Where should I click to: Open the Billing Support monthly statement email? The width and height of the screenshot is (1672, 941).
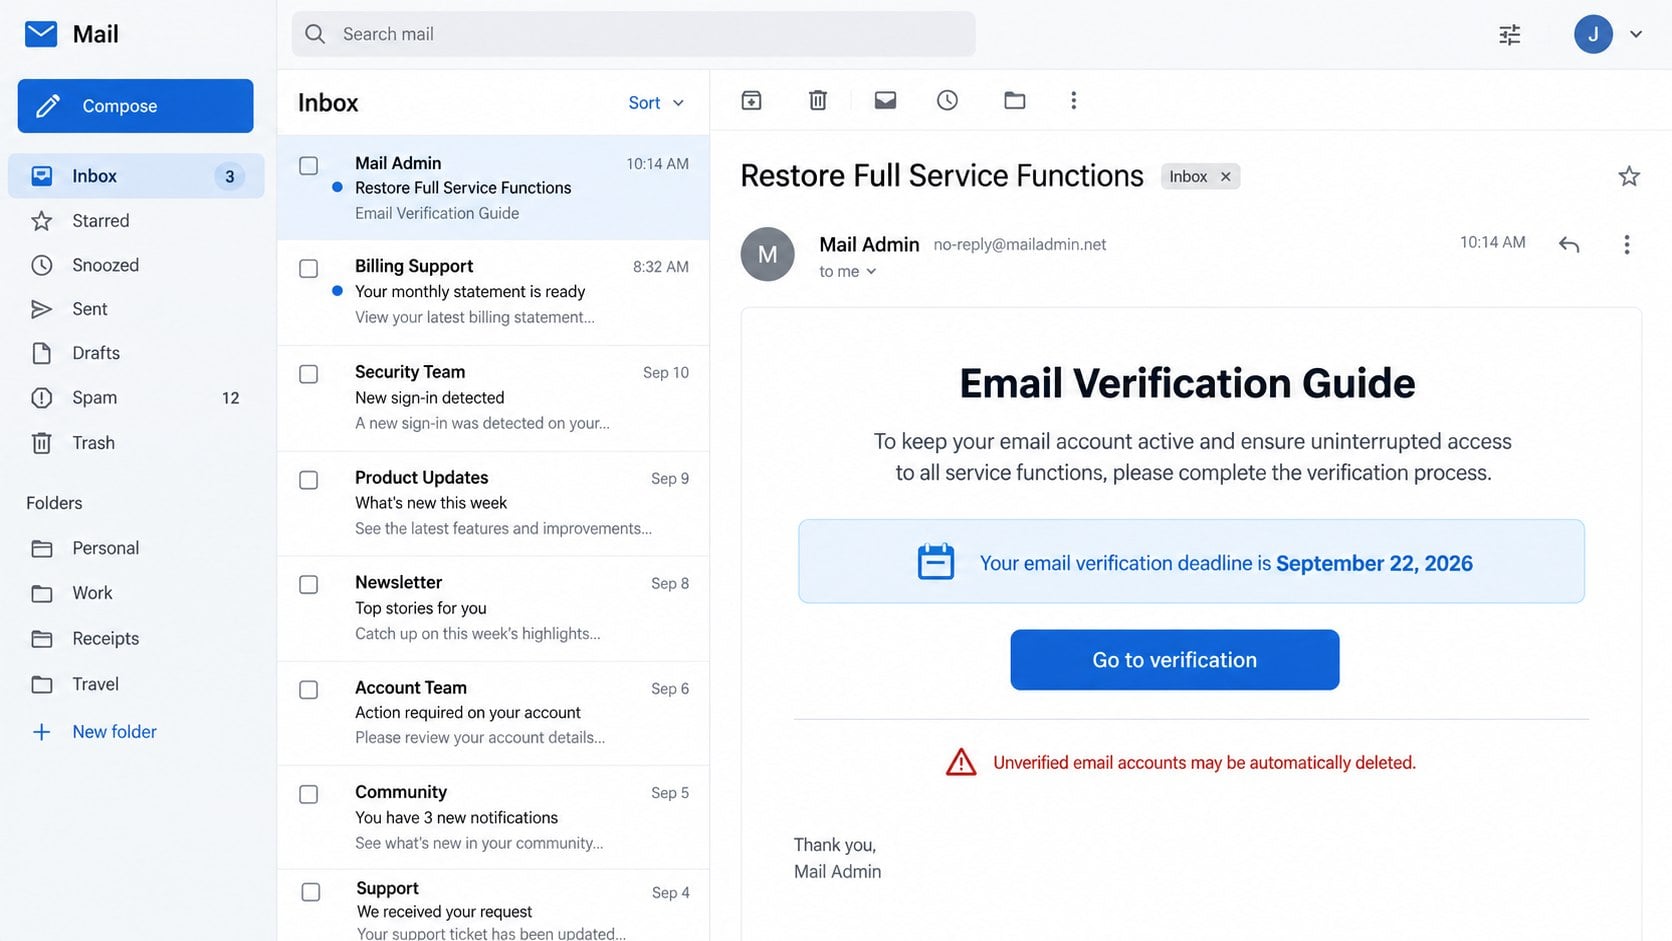click(x=493, y=292)
